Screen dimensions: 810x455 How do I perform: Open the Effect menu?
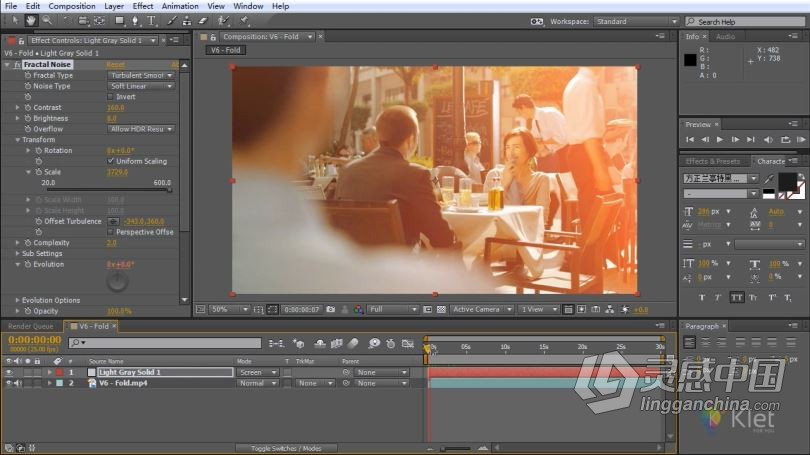pos(143,6)
